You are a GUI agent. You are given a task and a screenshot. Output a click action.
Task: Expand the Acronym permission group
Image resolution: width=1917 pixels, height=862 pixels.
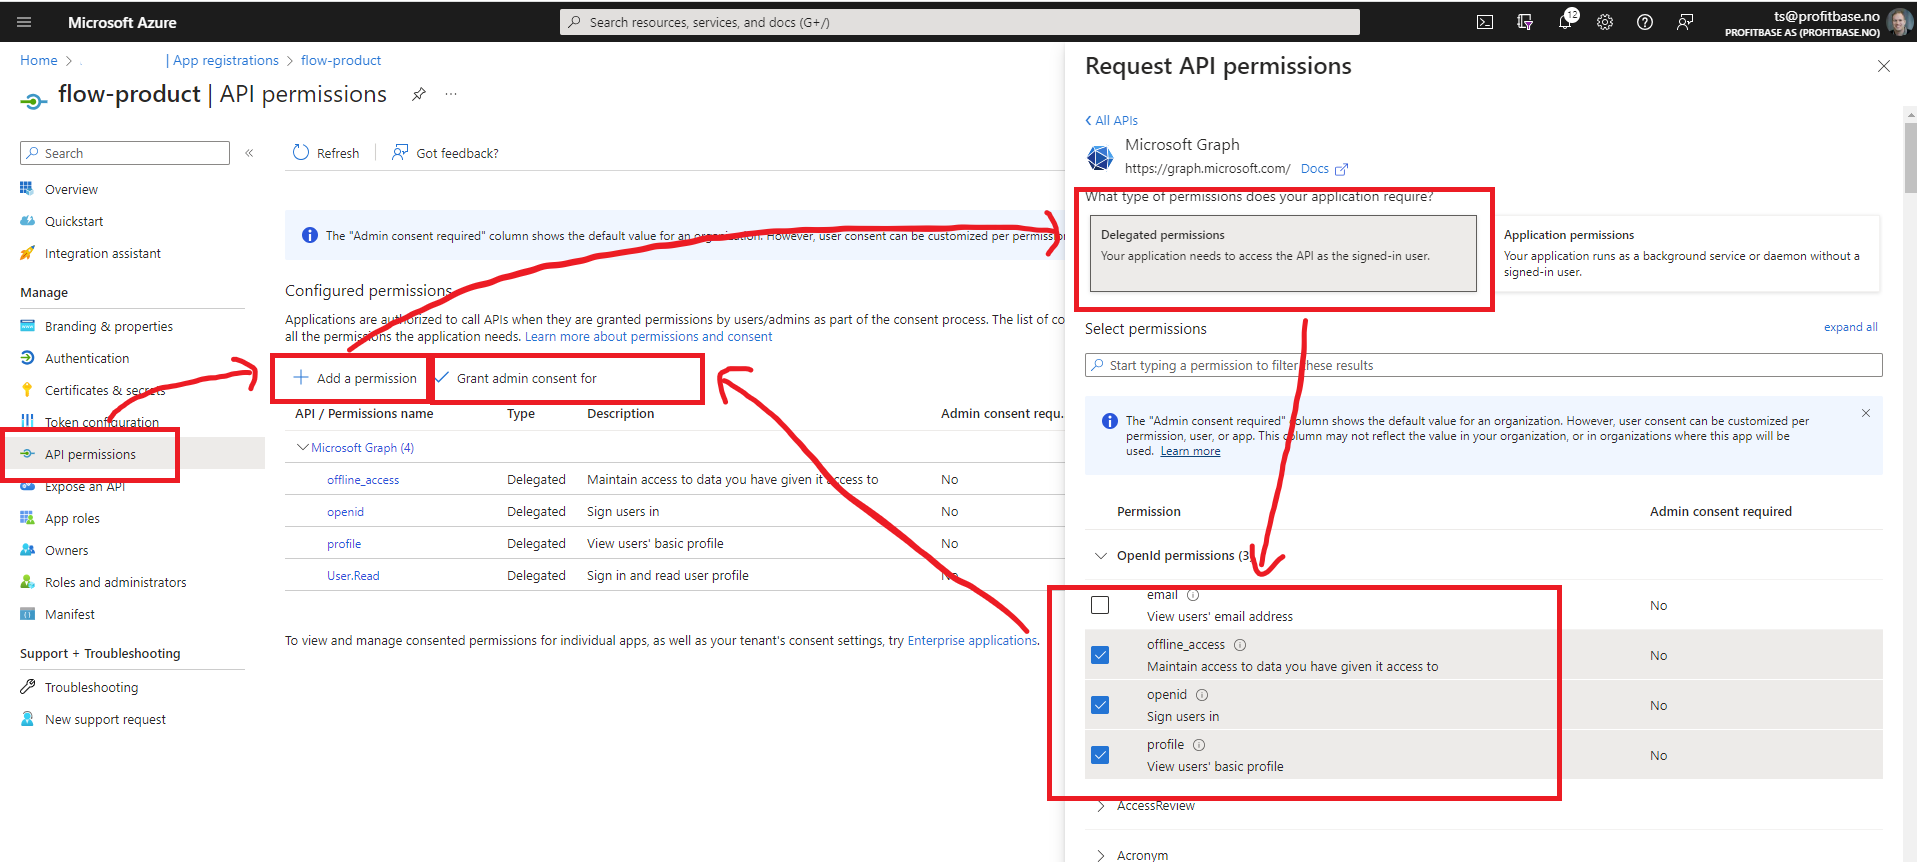coord(1101,855)
